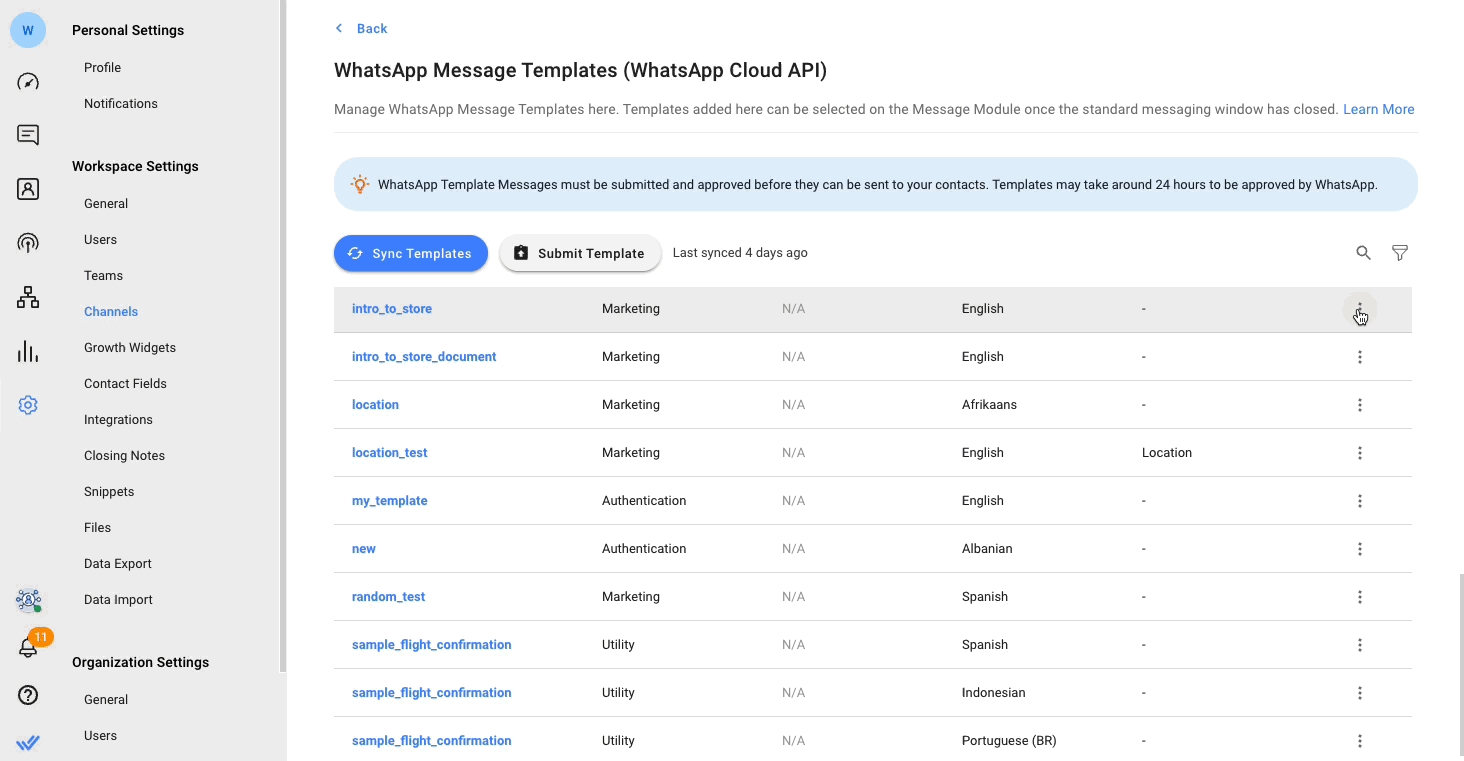Open the Messages chat icon in sidebar
Viewport: 1464px width, 761px height.
pos(28,135)
